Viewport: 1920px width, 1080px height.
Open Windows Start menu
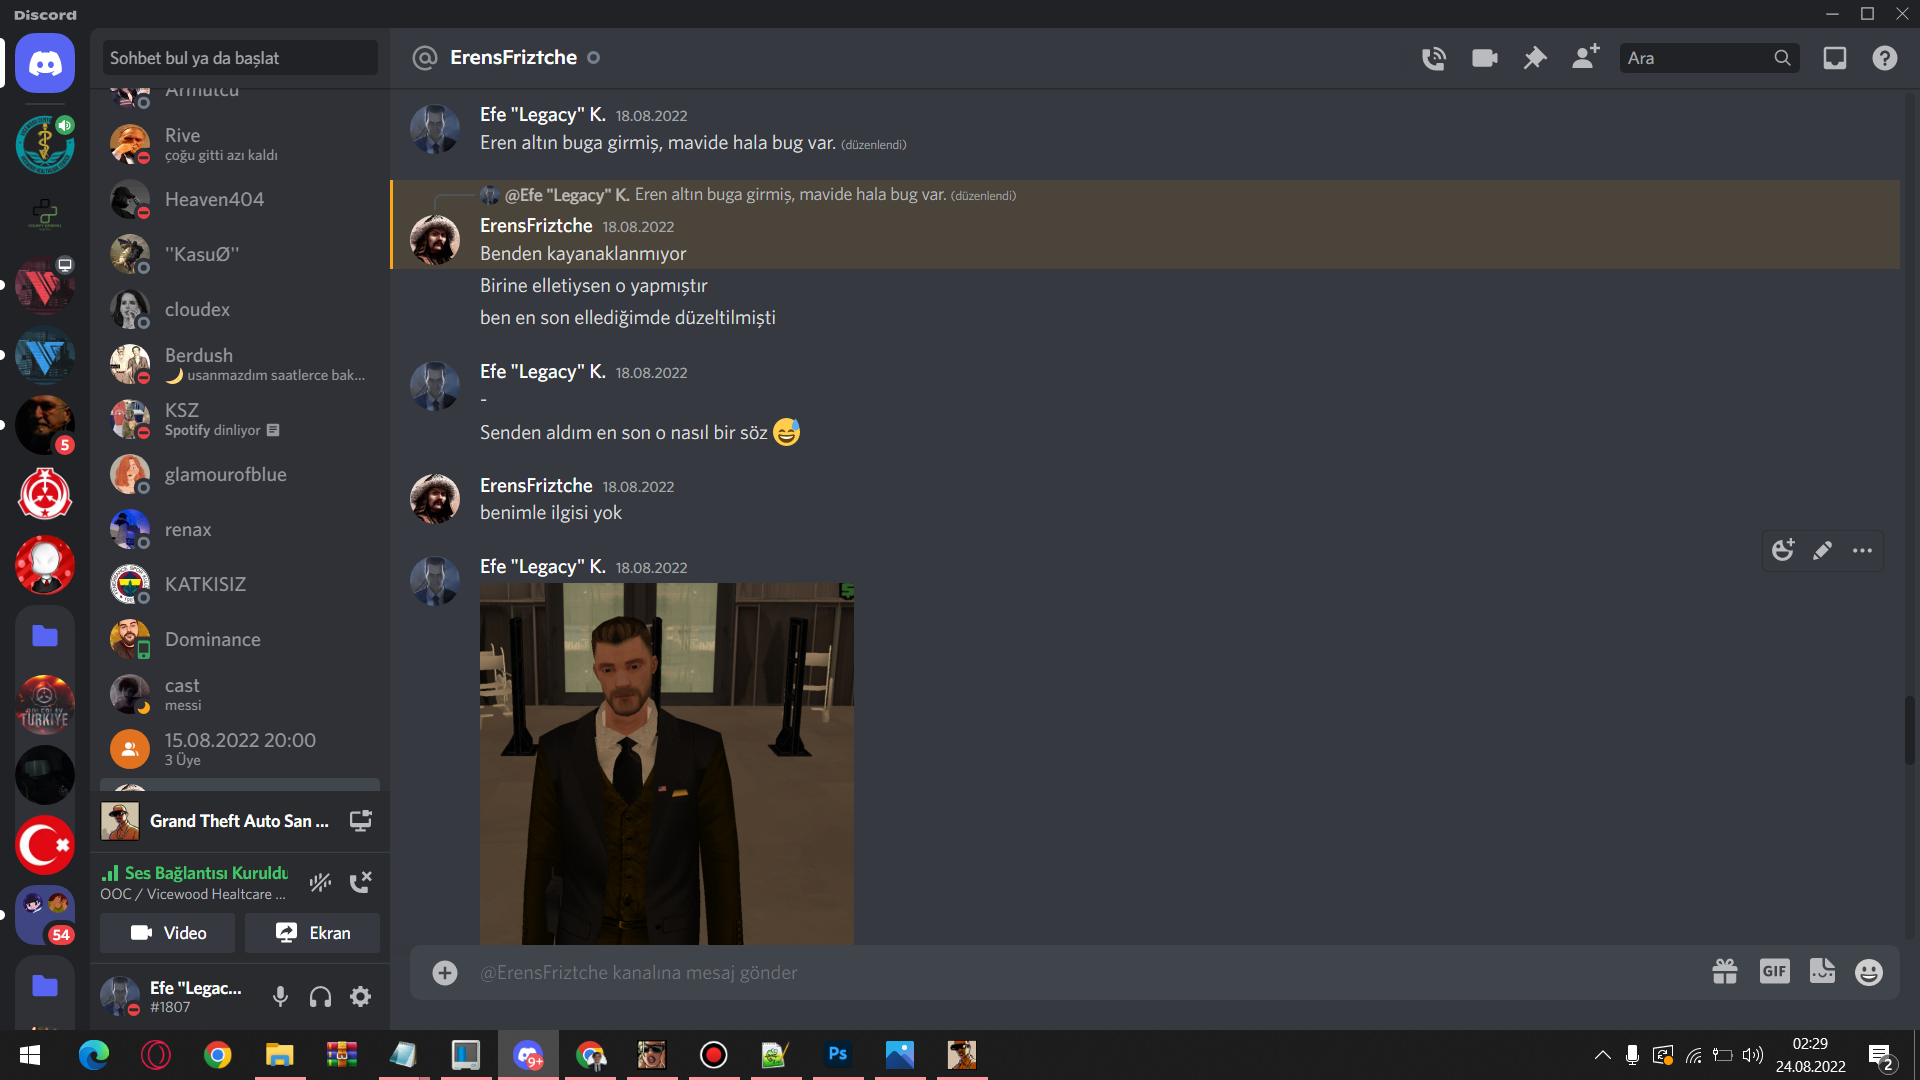pyautogui.click(x=30, y=1055)
